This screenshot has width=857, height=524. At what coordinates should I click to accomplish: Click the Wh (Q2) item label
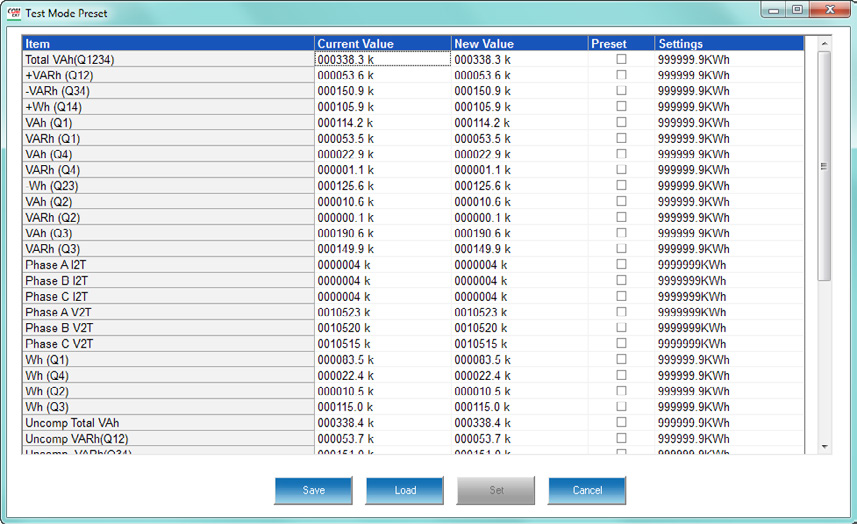coord(168,391)
